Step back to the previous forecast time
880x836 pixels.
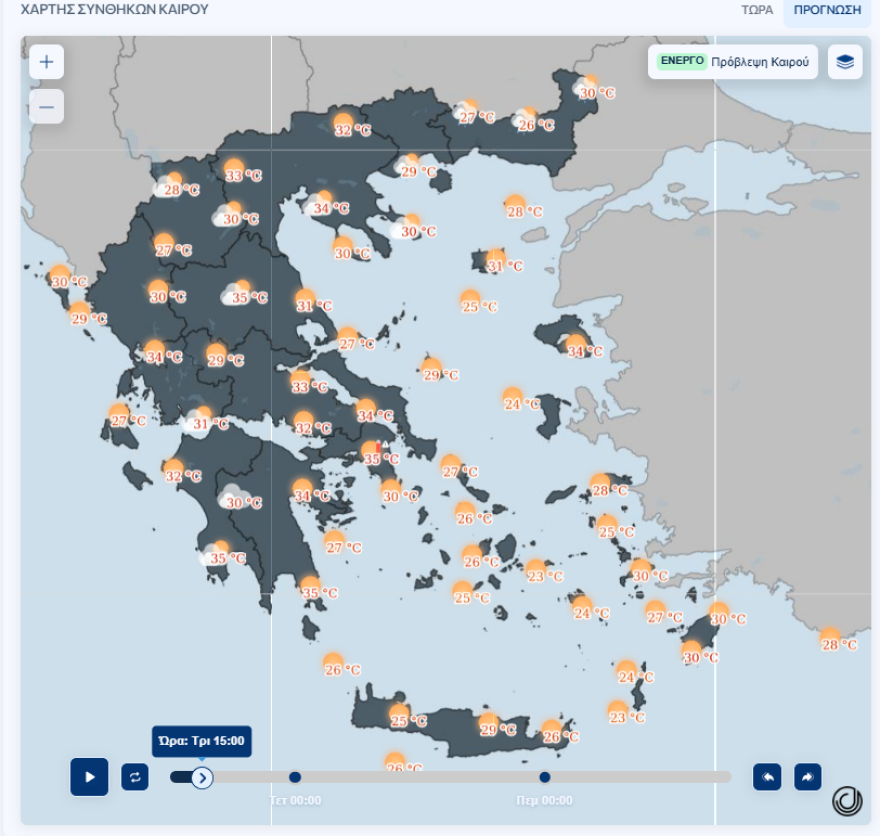pos(767,777)
